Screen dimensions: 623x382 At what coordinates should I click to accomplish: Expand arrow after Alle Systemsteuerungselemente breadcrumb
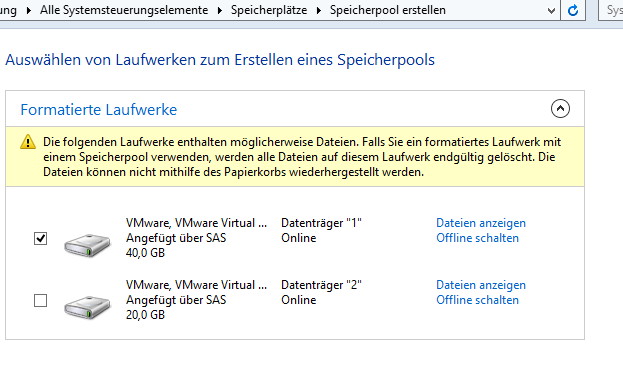(x=220, y=10)
